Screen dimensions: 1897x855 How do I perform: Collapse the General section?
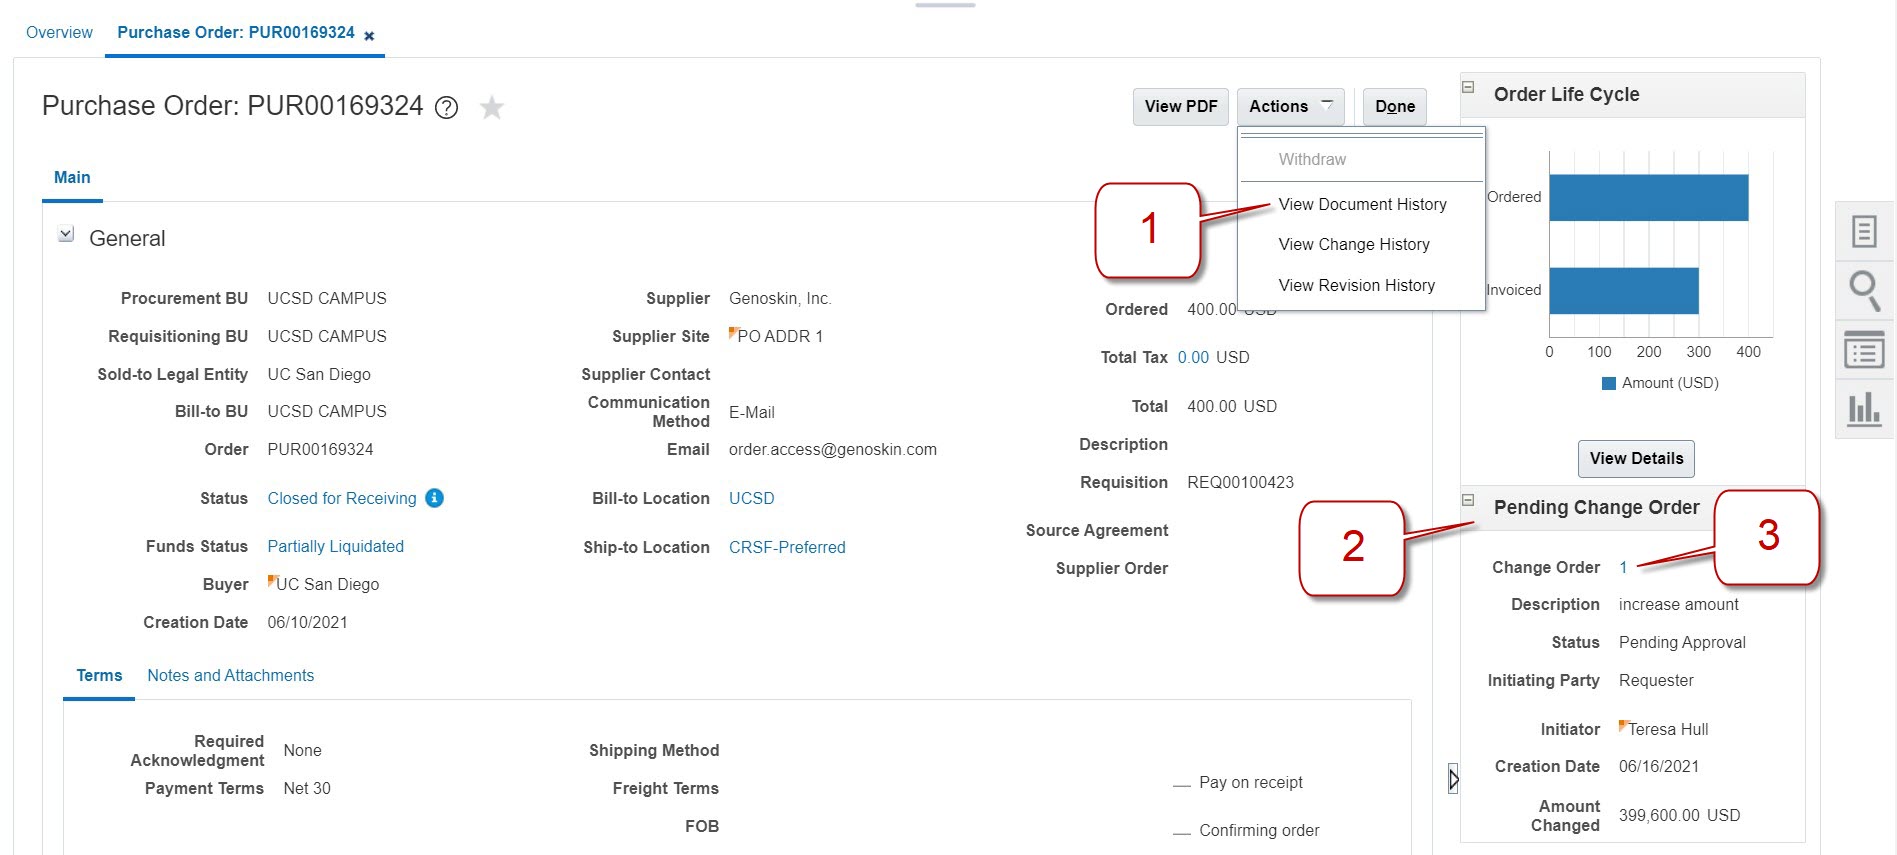(66, 235)
